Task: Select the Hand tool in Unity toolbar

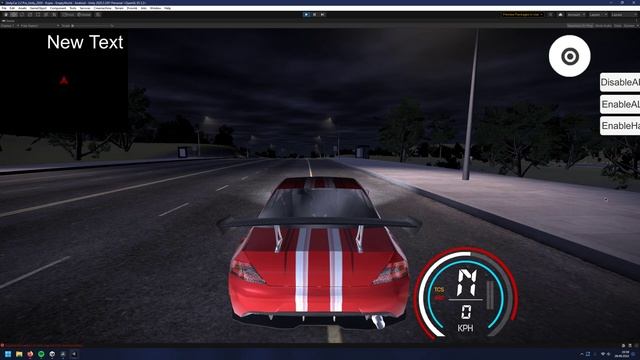Action: [x=6, y=15]
